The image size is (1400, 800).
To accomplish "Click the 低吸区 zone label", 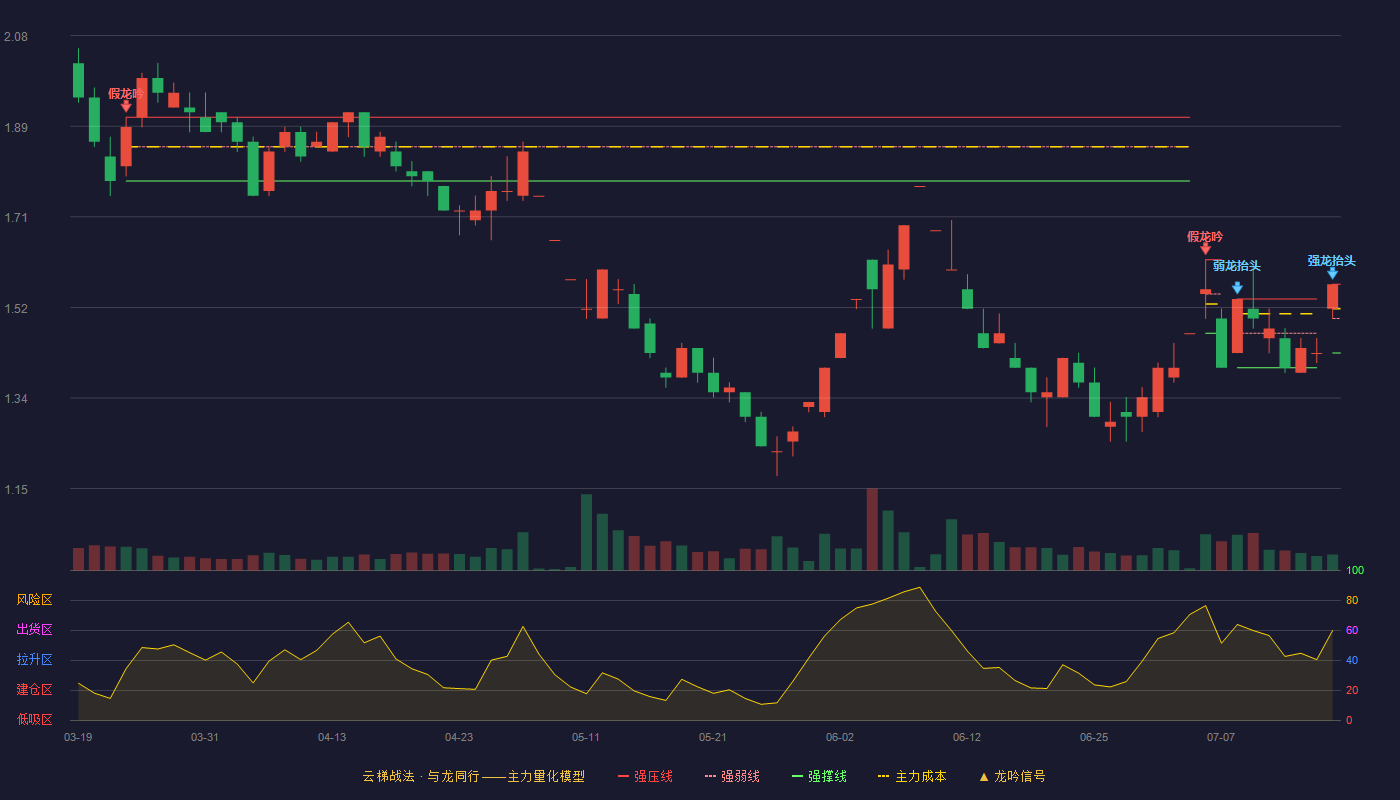I will (34, 718).
